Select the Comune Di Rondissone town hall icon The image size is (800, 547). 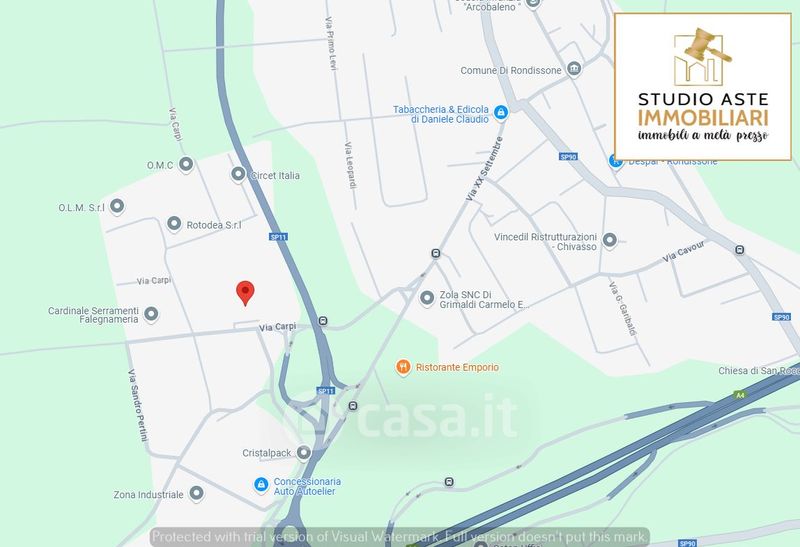tap(574, 68)
